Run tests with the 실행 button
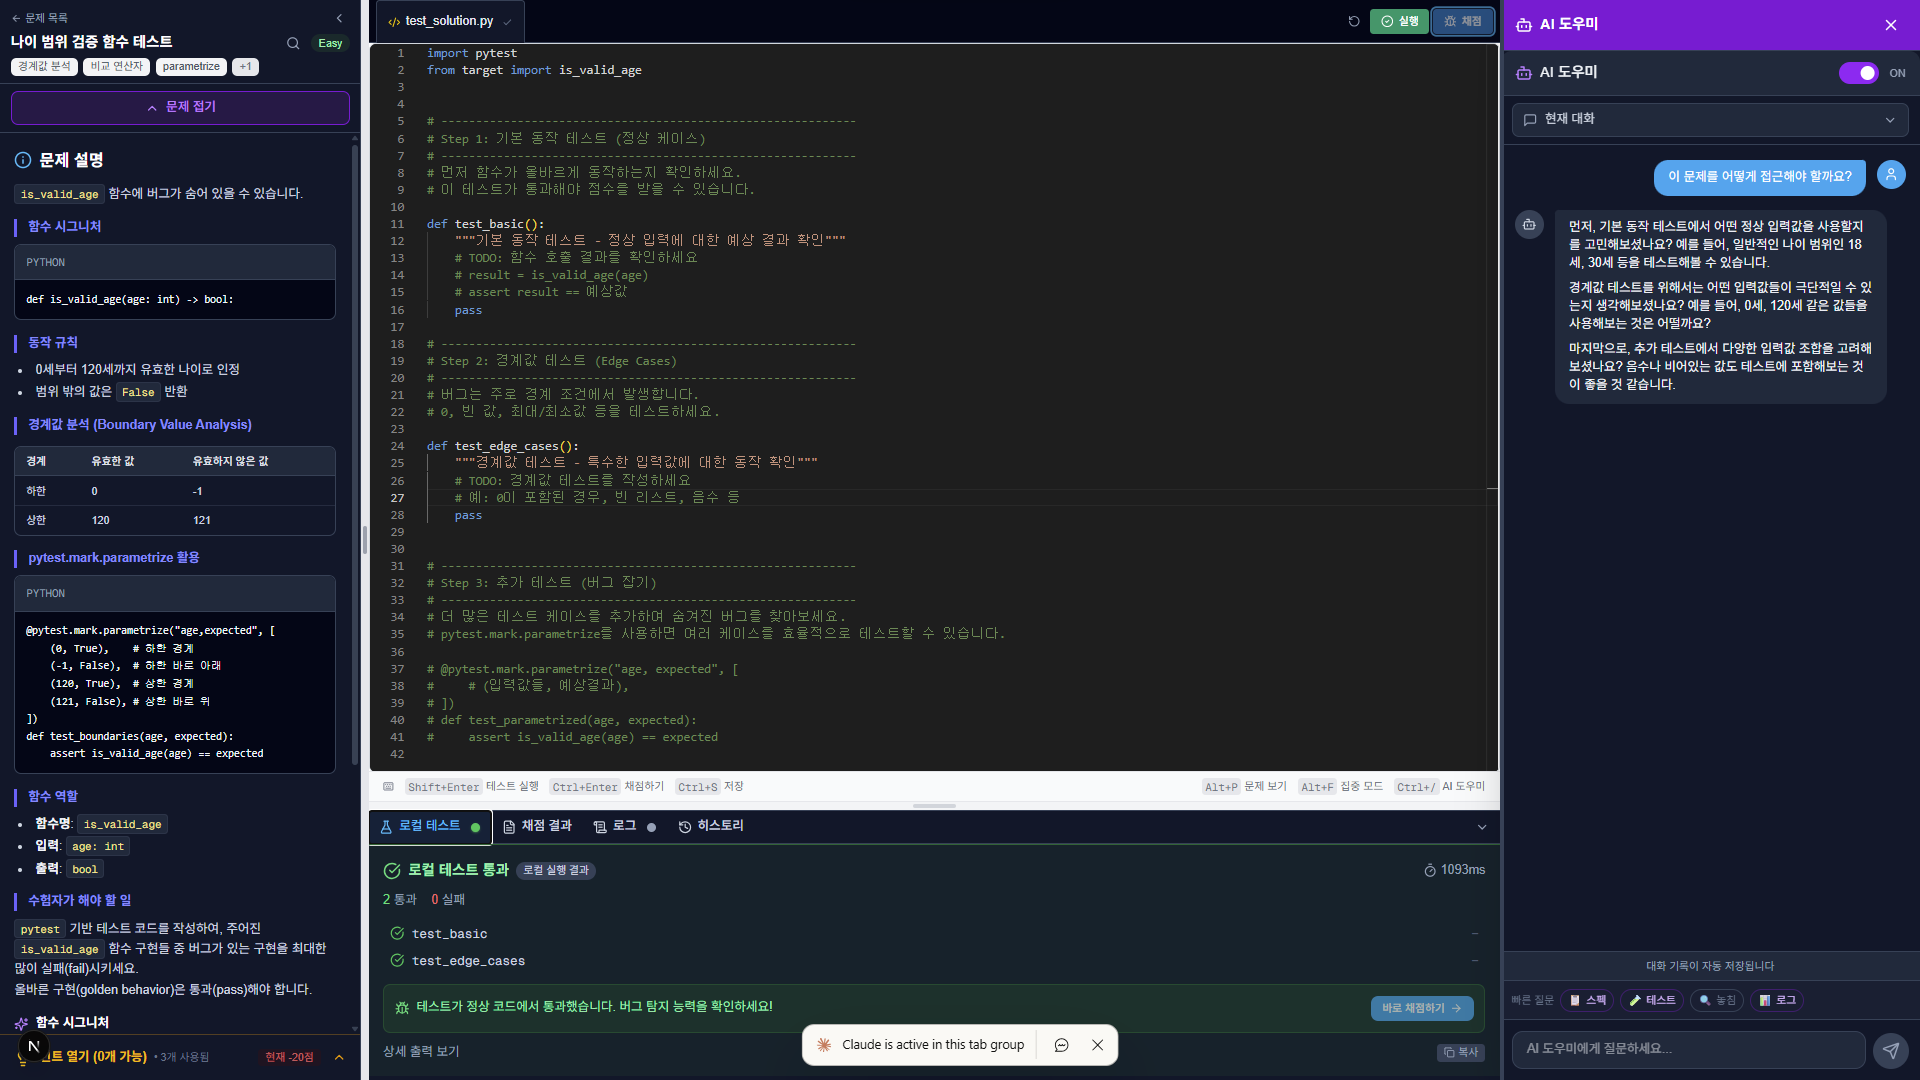The height and width of the screenshot is (1080, 1920). (x=1399, y=21)
